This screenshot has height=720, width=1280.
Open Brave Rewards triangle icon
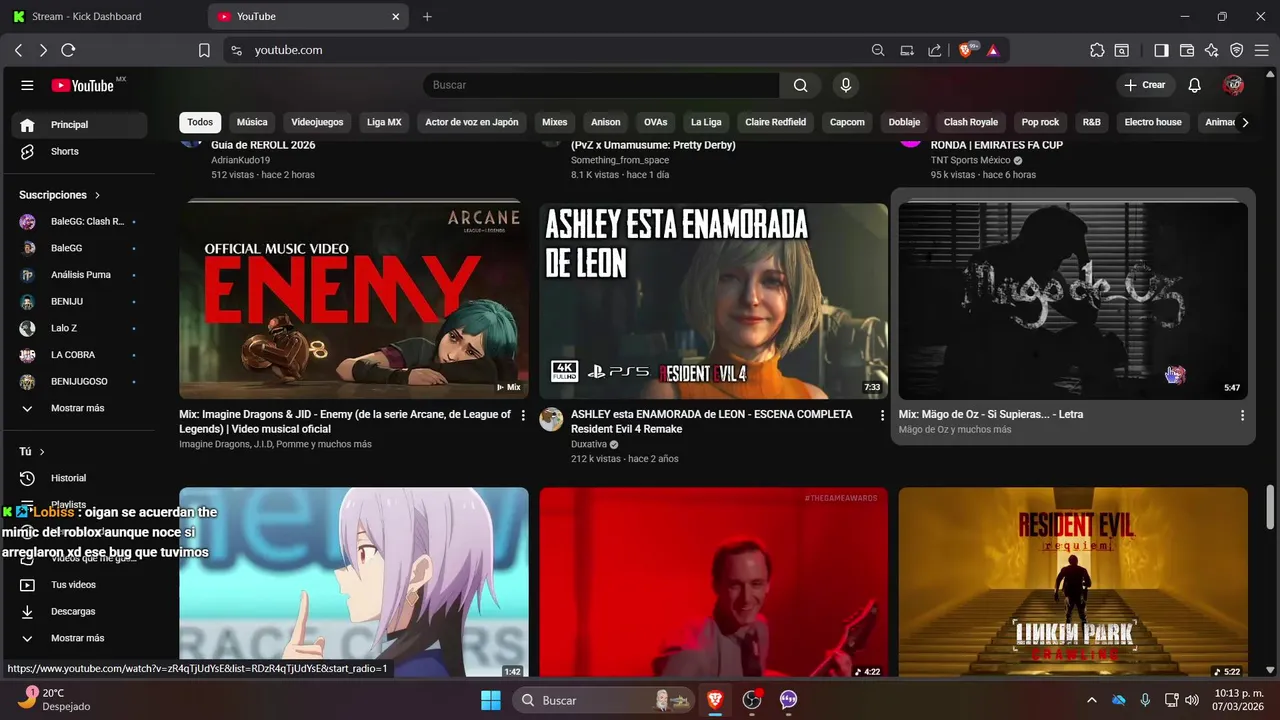tap(993, 50)
